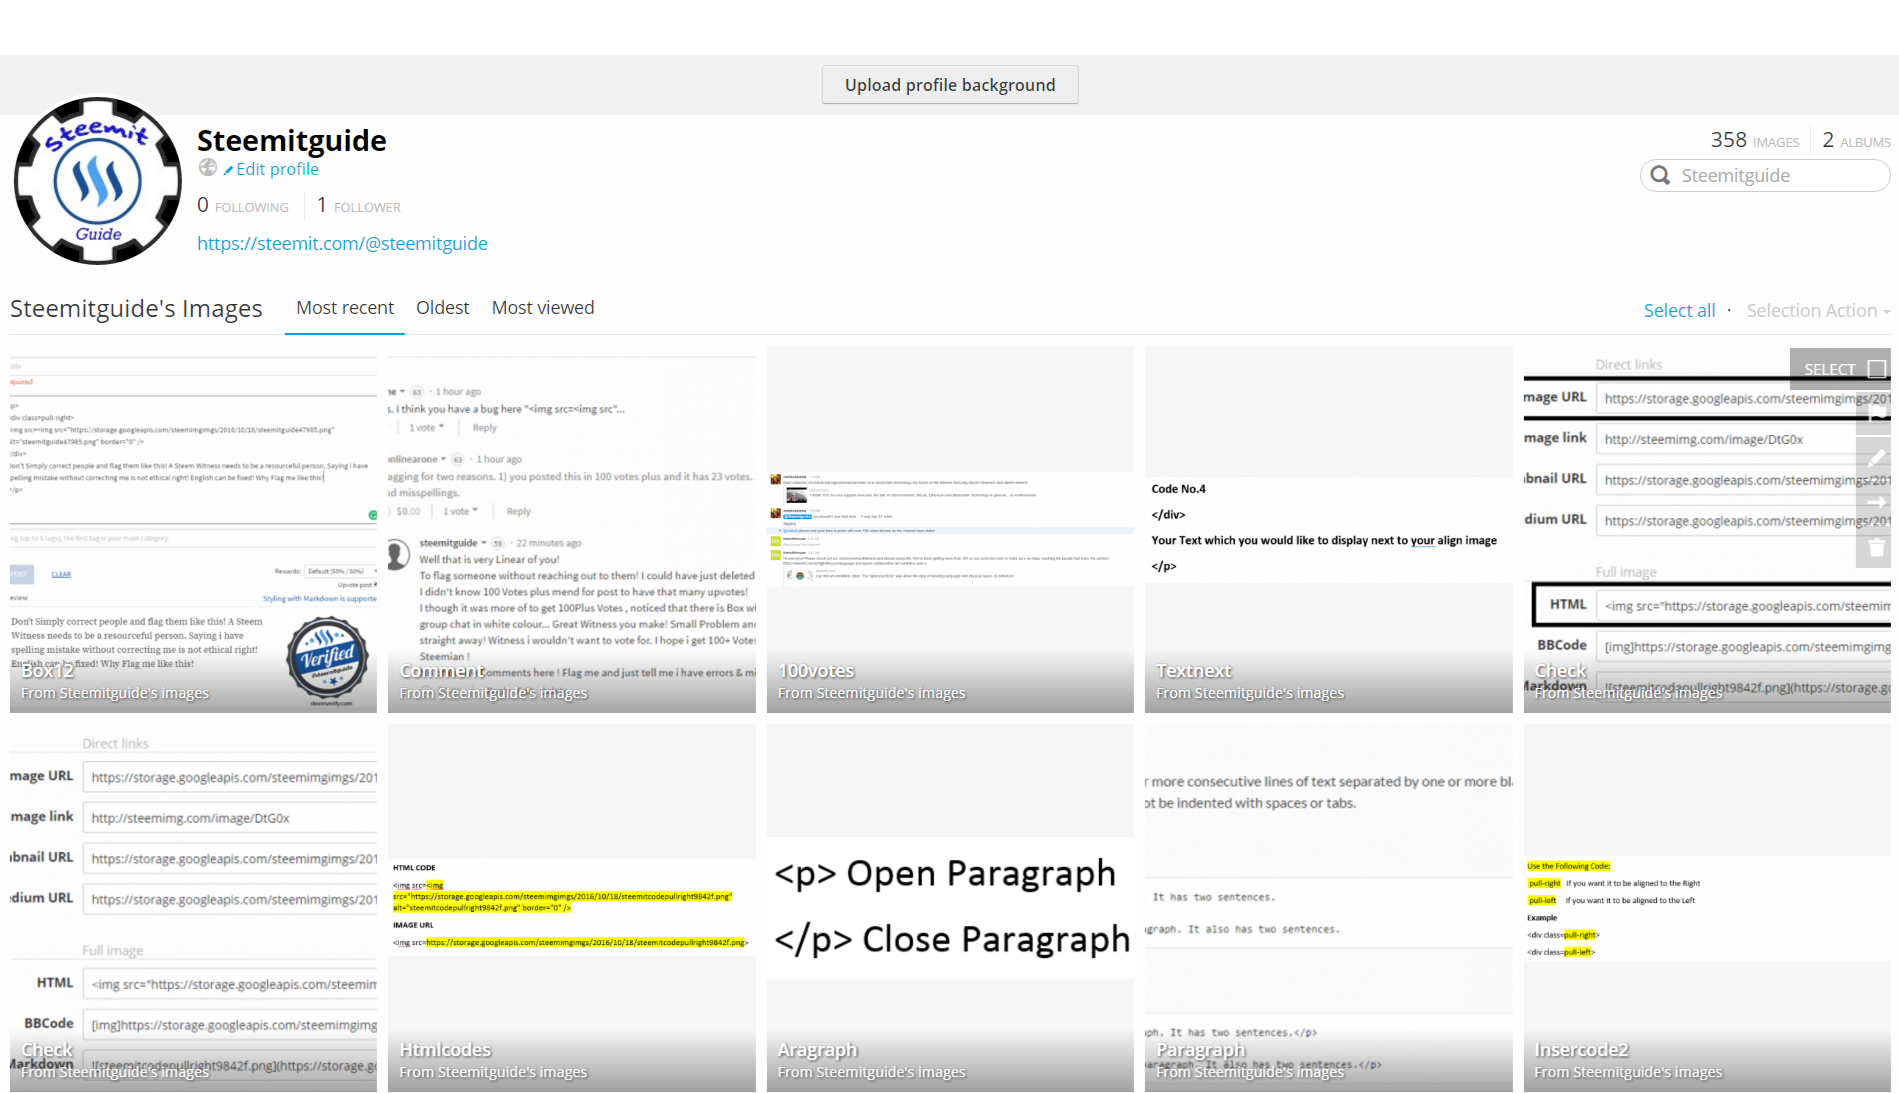
Task: Open the Textnext image thumbnail
Action: (1328, 529)
